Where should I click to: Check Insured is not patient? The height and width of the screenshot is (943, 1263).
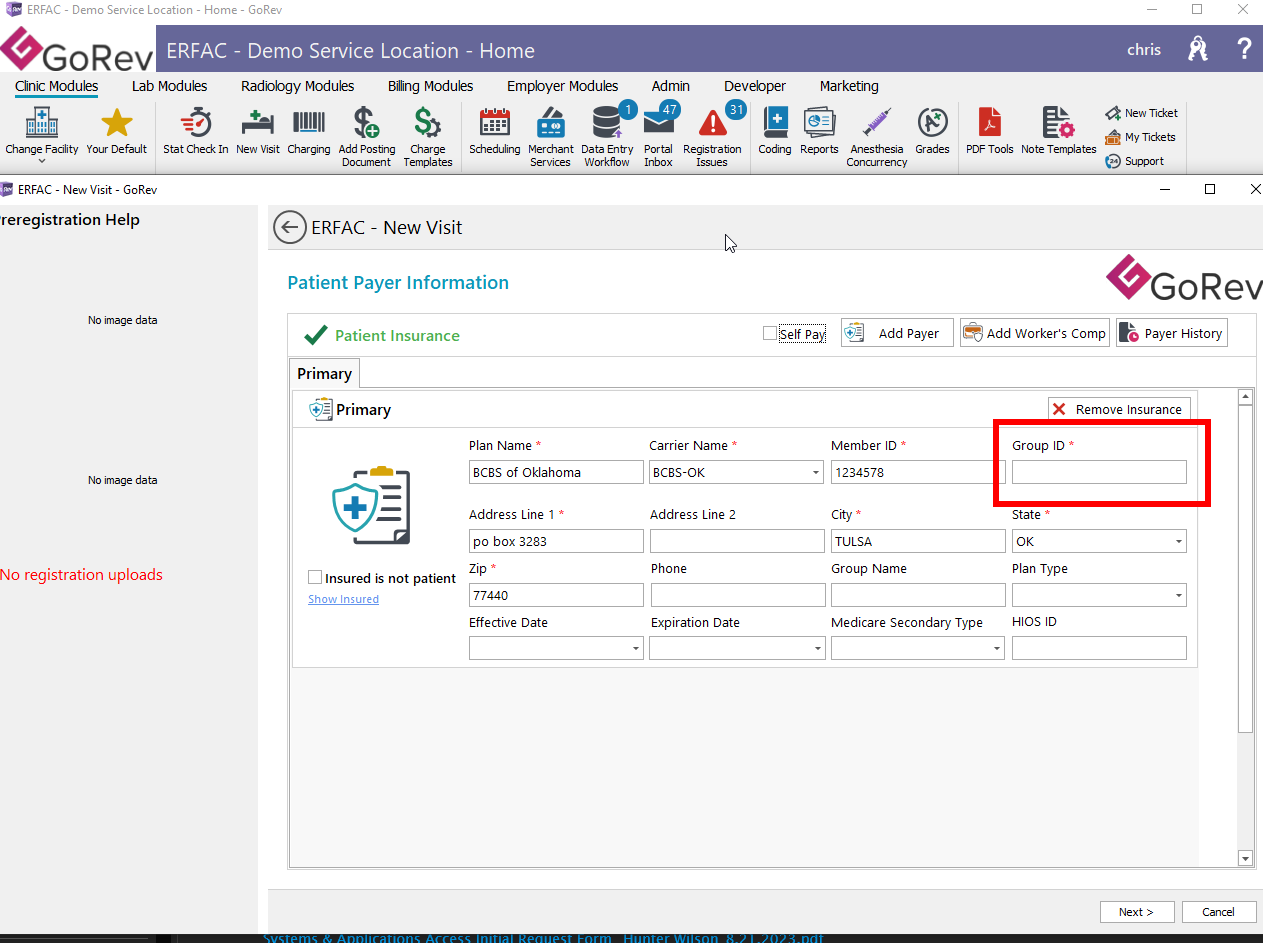coord(315,578)
